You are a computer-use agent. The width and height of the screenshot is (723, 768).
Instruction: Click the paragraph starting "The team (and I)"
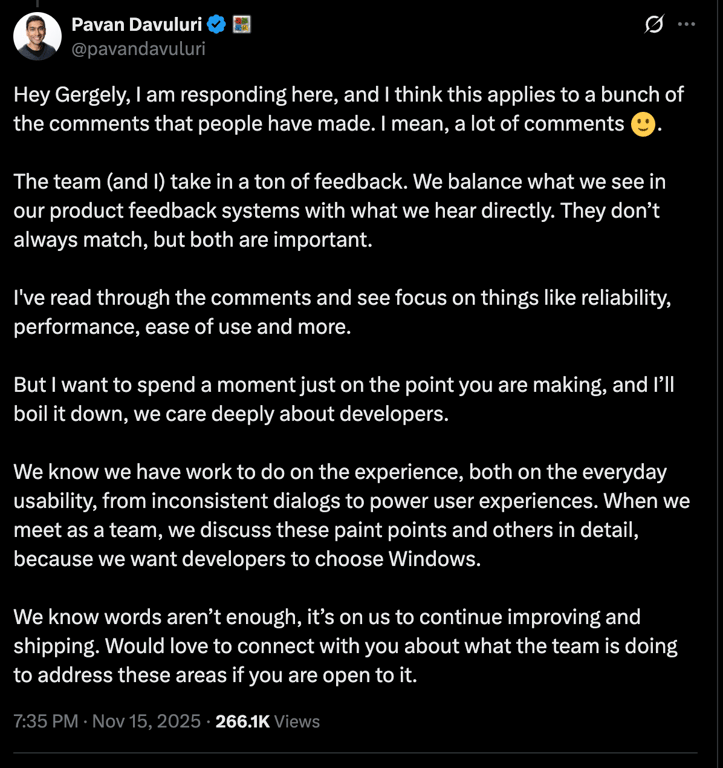(340, 212)
